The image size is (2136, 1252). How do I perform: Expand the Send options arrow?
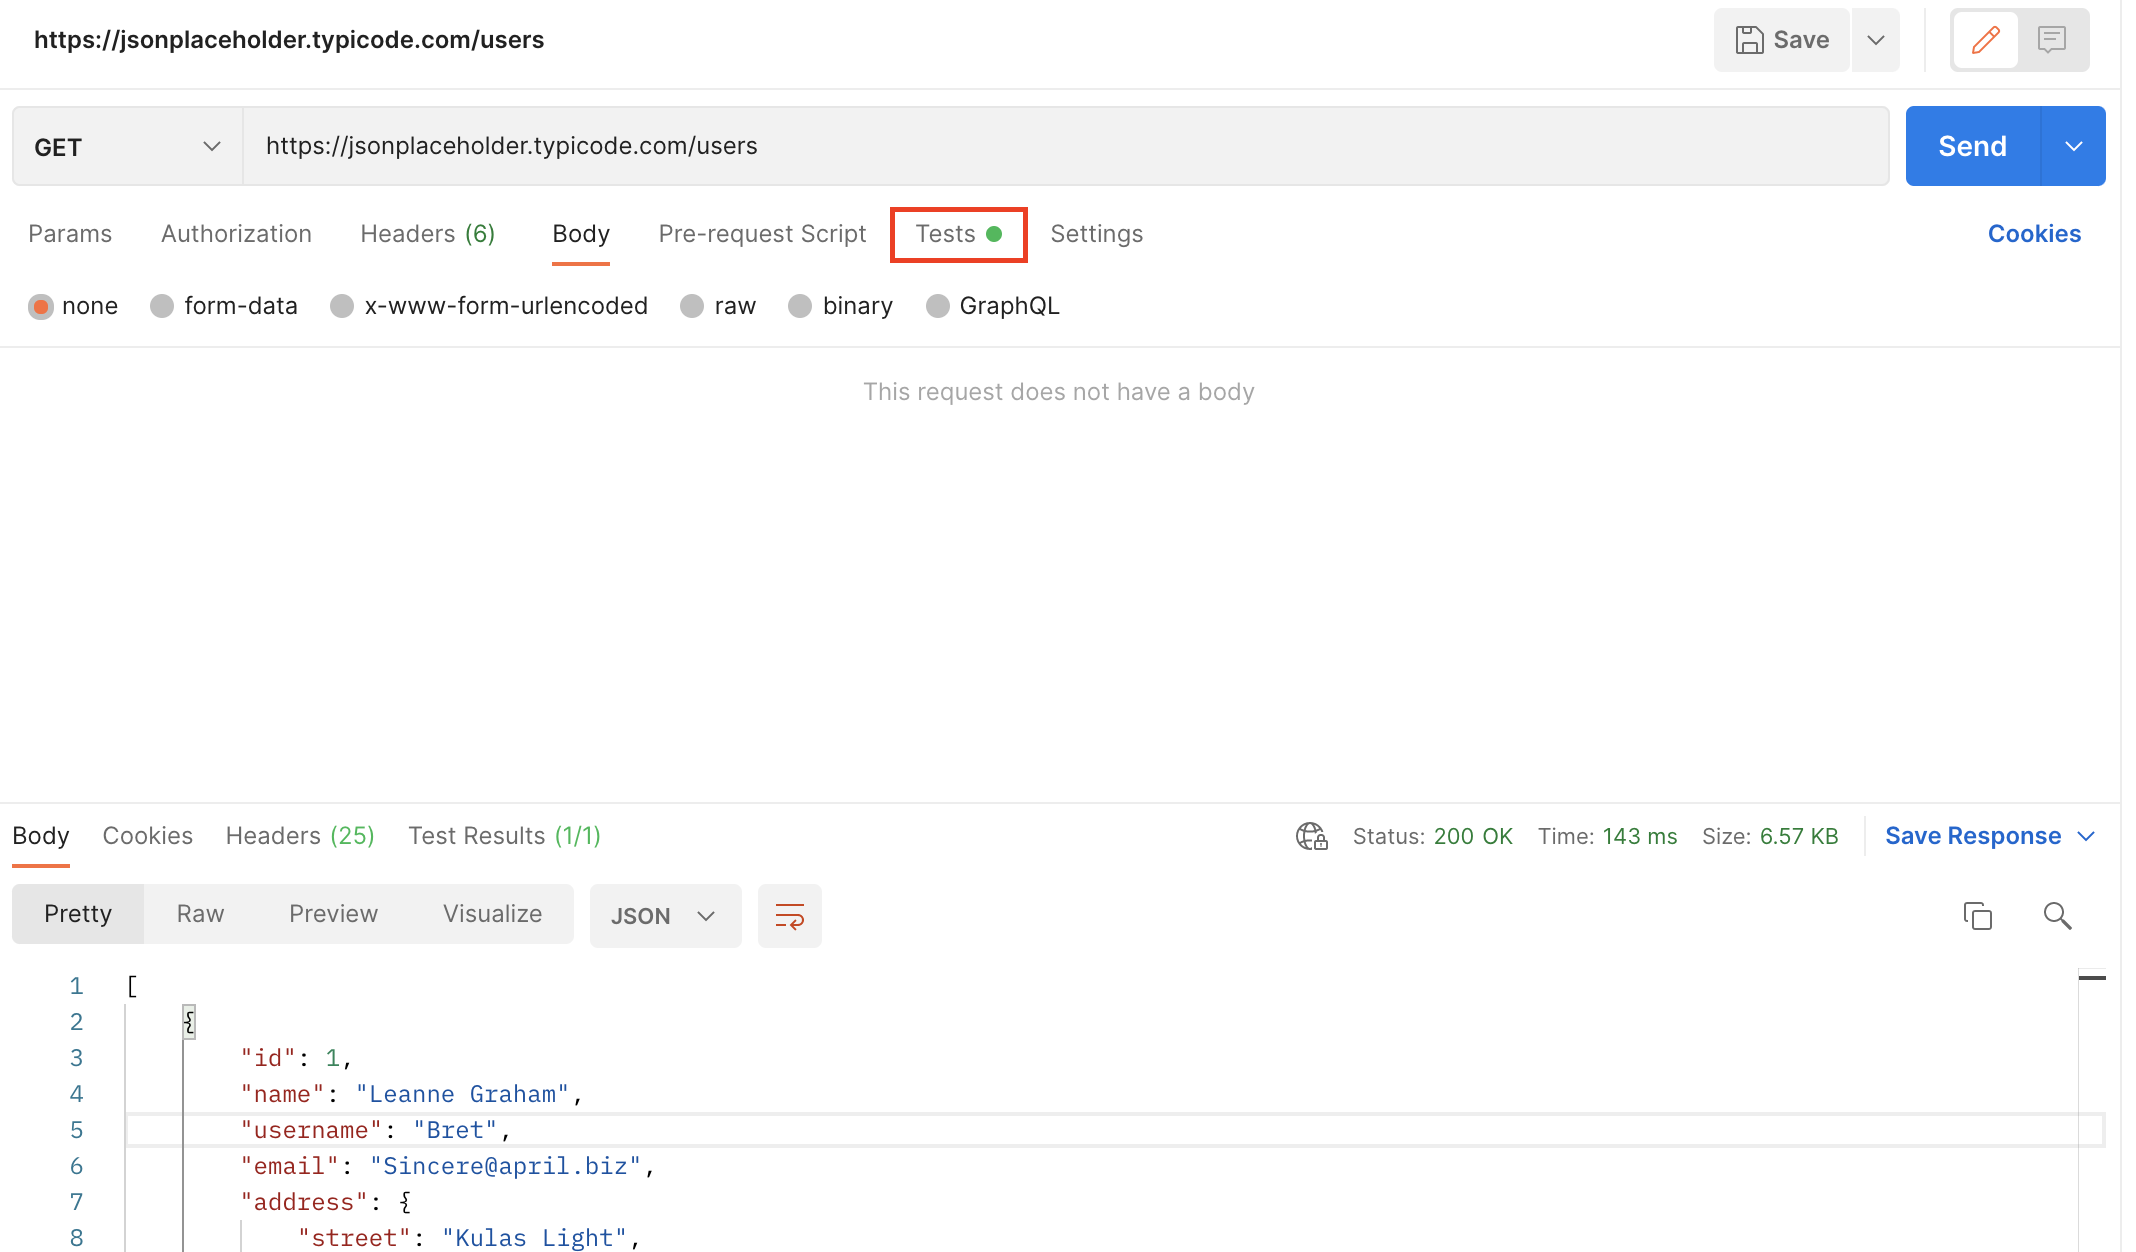point(2074,146)
